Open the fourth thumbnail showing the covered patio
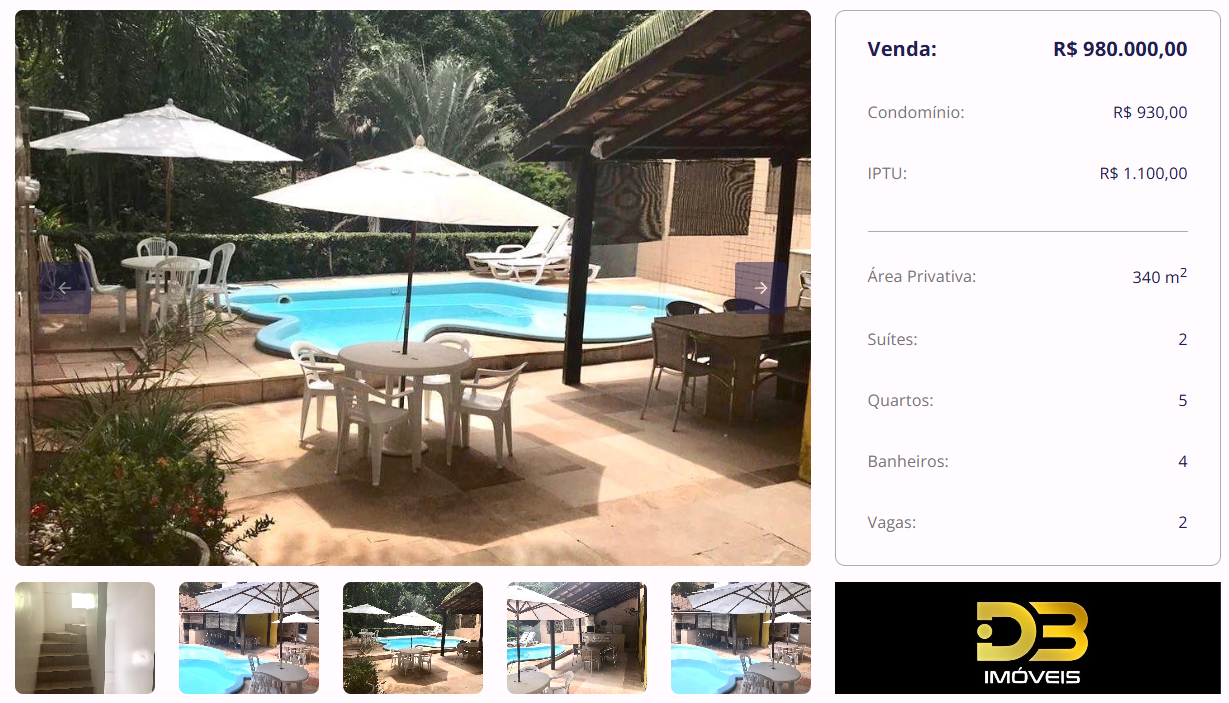The image size is (1229, 703). point(577,638)
